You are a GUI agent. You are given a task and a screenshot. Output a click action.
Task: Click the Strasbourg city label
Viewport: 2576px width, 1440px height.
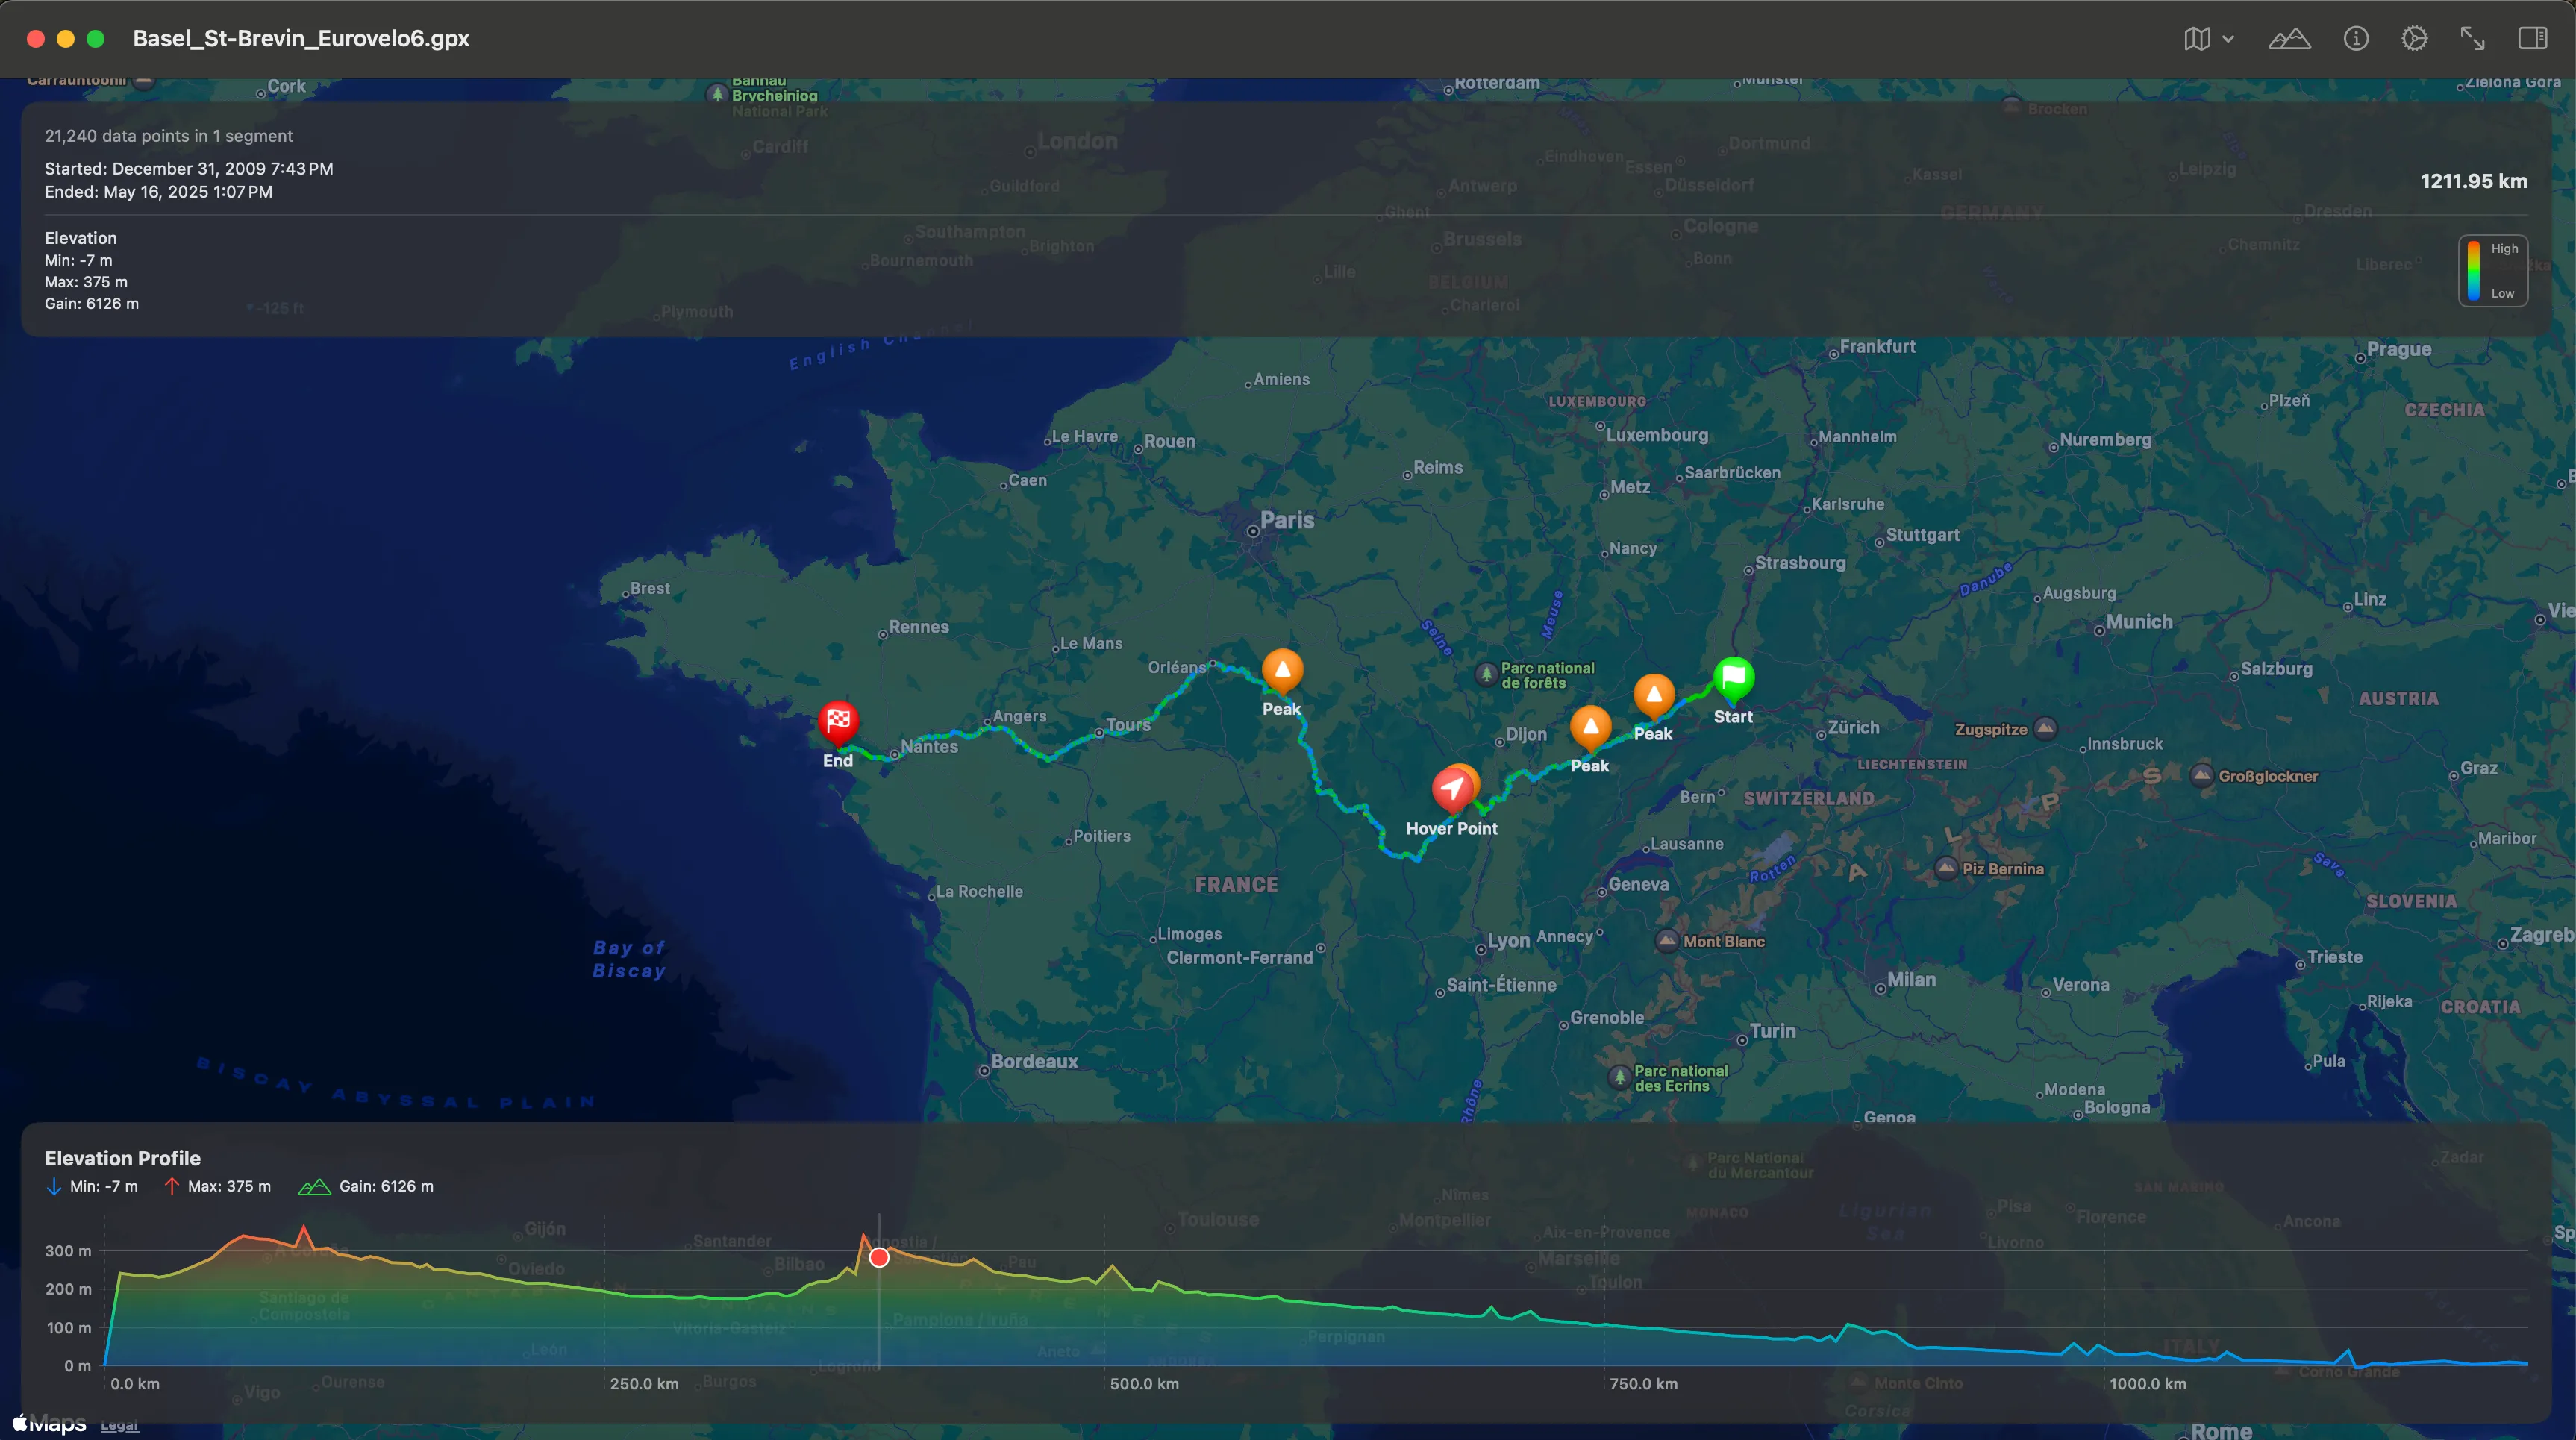pos(1800,563)
